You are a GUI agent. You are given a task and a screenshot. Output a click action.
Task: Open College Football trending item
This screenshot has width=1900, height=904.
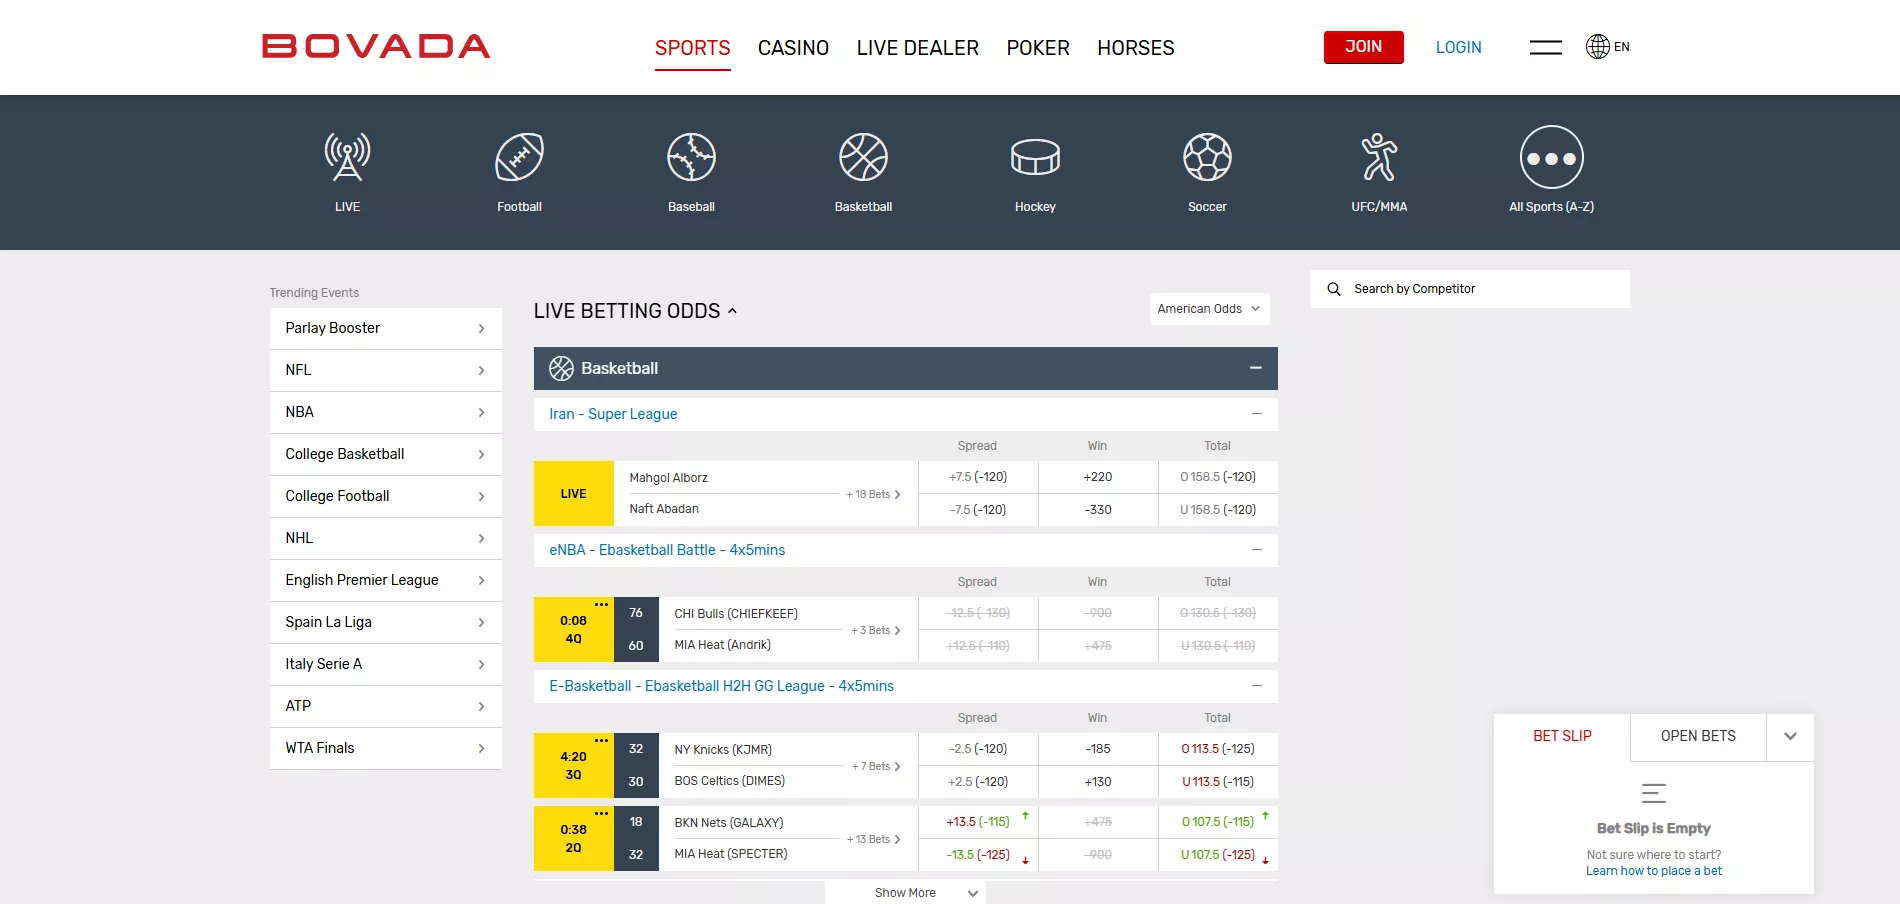(x=385, y=496)
